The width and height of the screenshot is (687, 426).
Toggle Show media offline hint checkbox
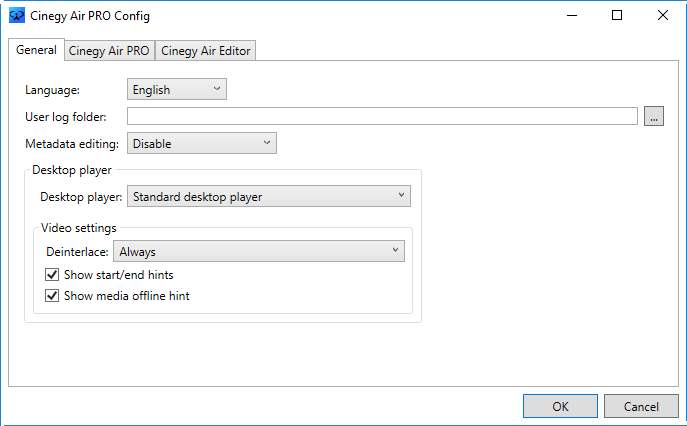coord(52,296)
